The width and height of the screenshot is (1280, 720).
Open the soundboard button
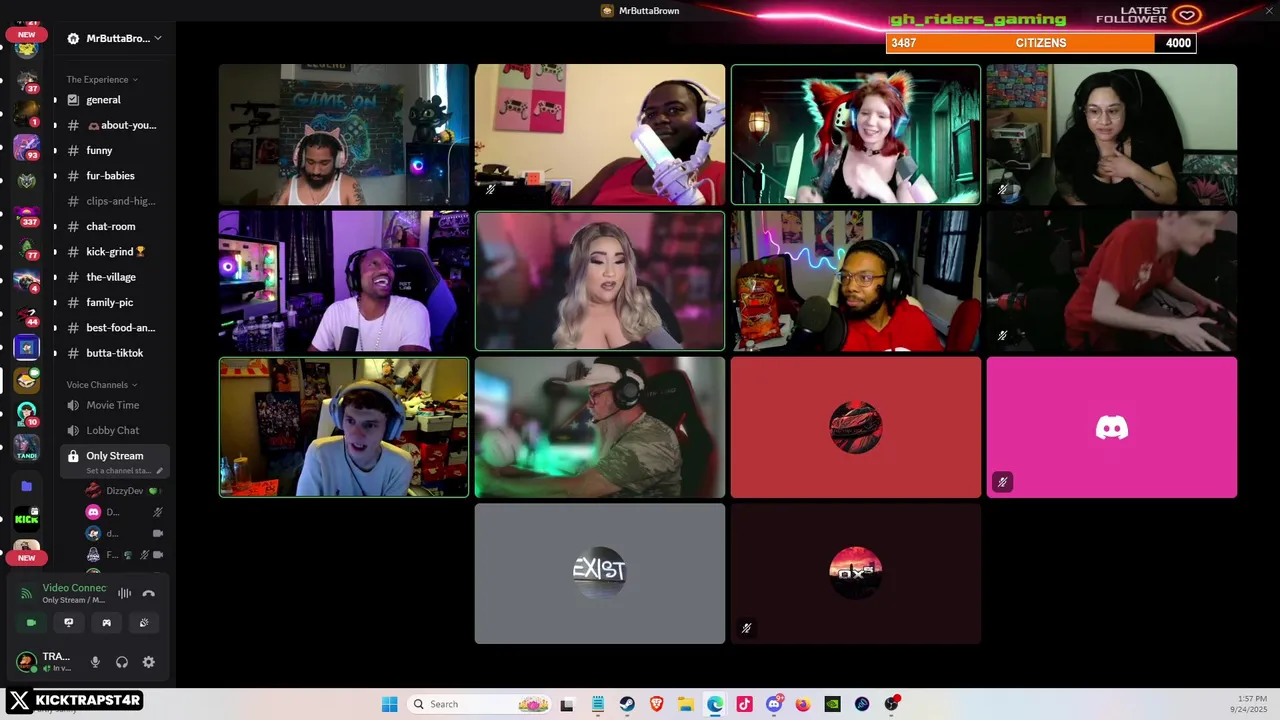point(144,622)
